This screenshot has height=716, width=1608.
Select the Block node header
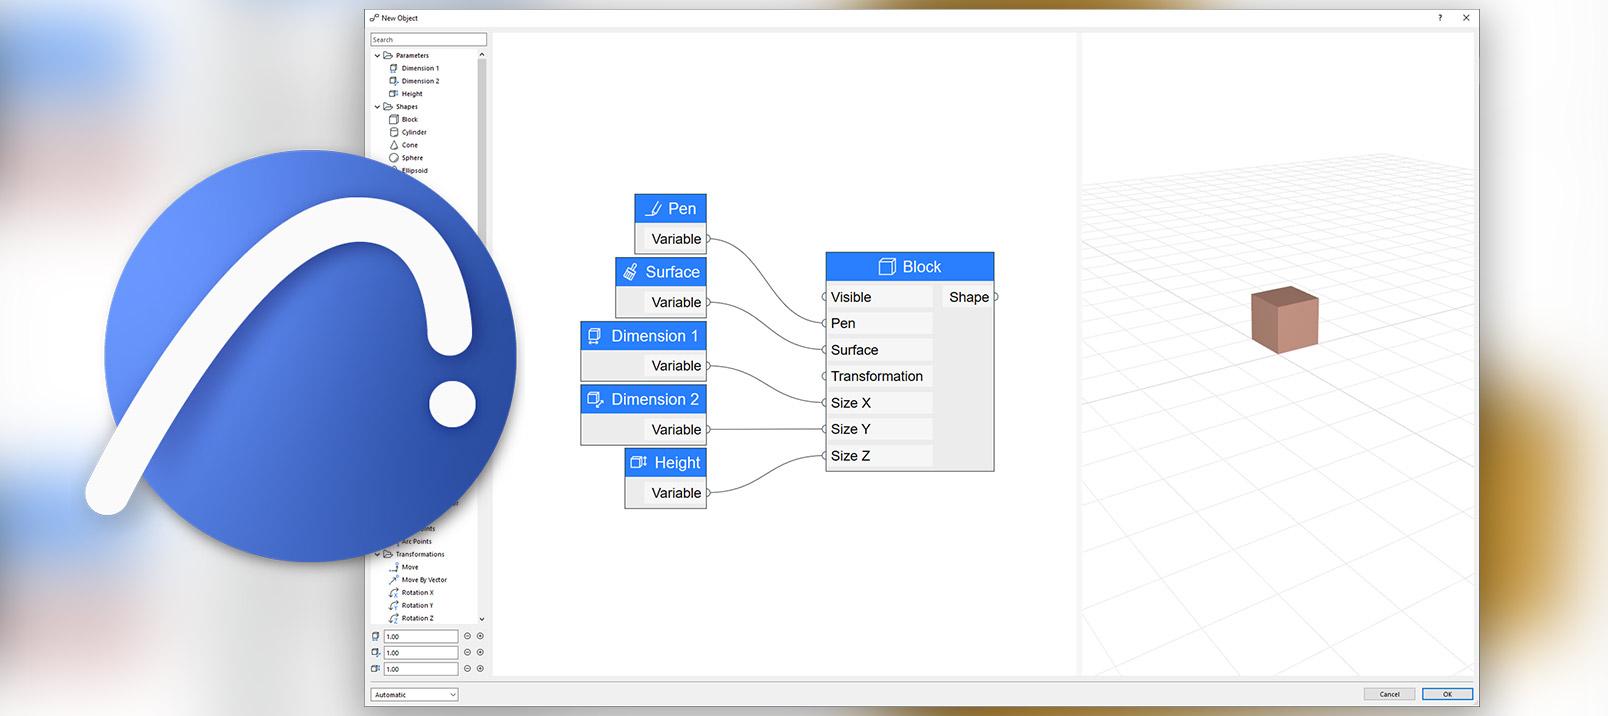tap(910, 267)
